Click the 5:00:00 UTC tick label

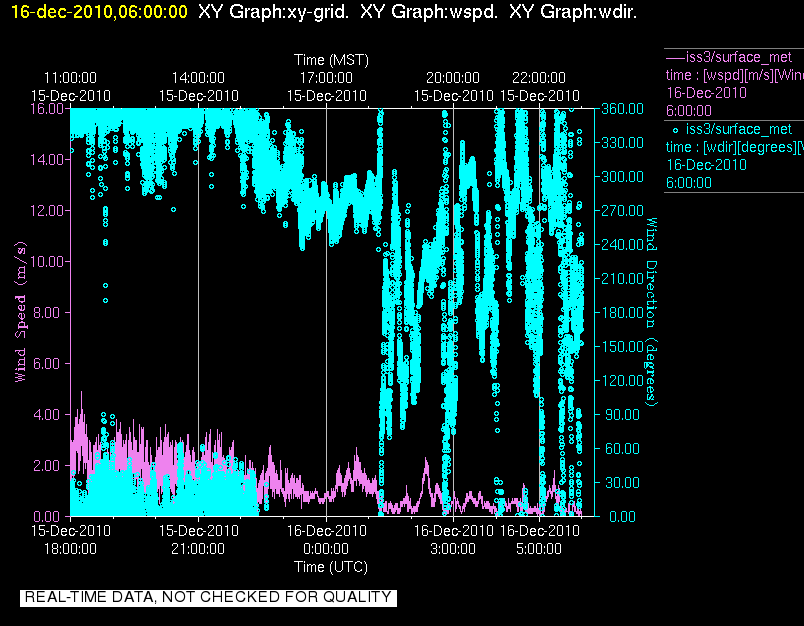click(x=539, y=549)
